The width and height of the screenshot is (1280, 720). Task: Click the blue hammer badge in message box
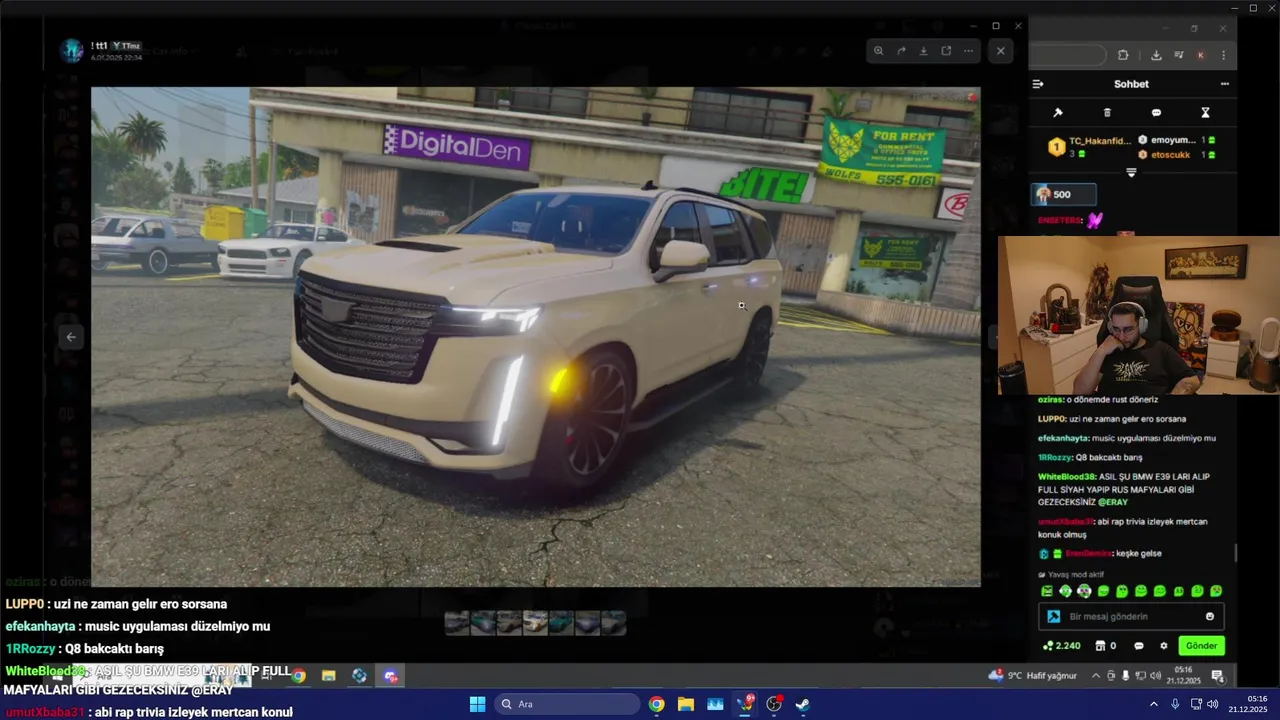tap(1053, 617)
